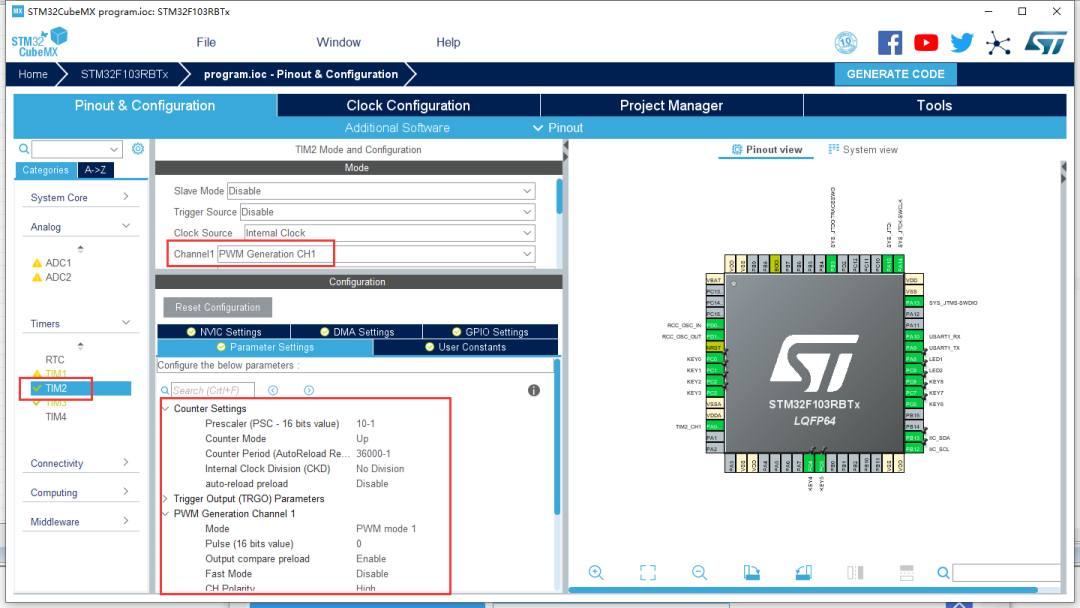The width and height of the screenshot is (1080, 608).
Task: Open NVIC Settings tab
Action: pos(224,332)
